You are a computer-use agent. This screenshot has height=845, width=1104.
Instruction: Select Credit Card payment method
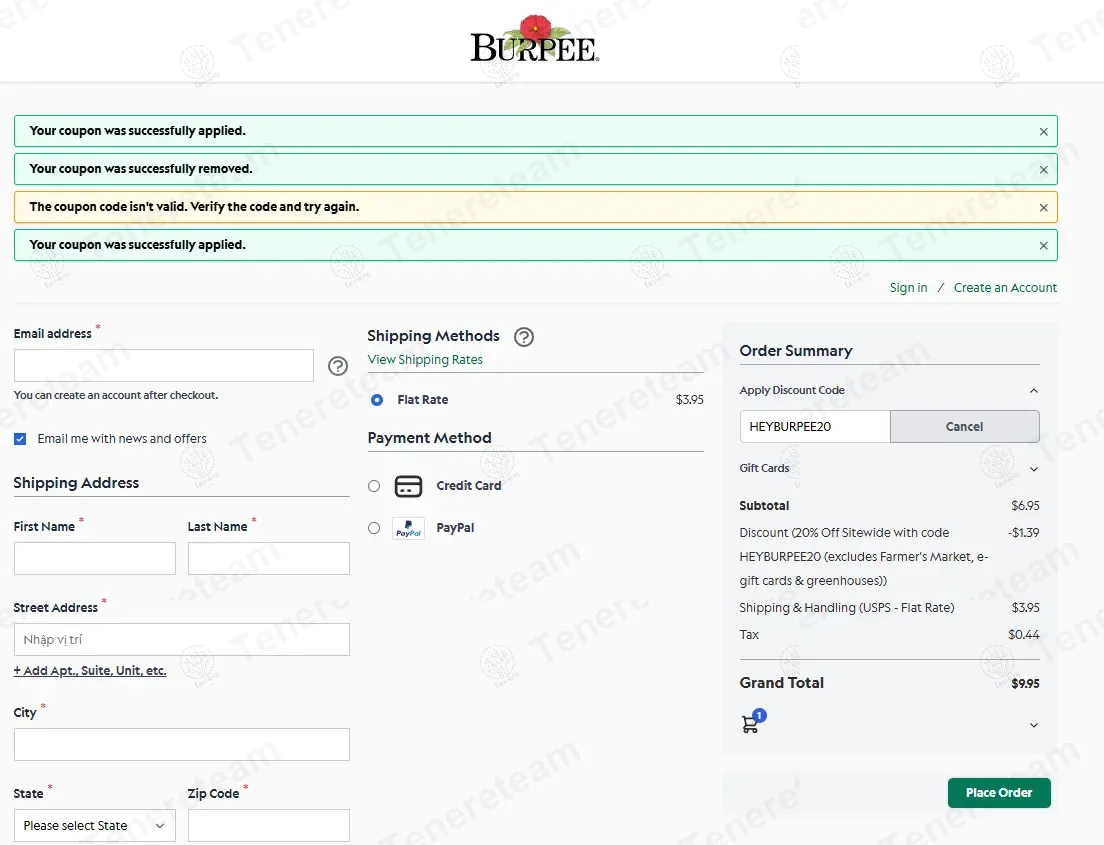374,486
